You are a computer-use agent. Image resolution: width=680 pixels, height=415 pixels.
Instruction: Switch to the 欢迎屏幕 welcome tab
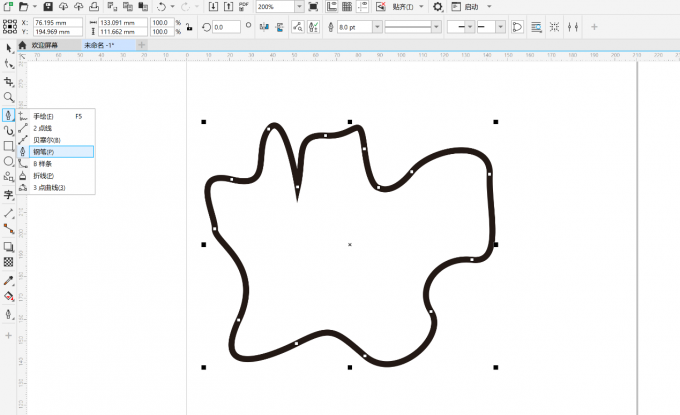tap(45, 45)
